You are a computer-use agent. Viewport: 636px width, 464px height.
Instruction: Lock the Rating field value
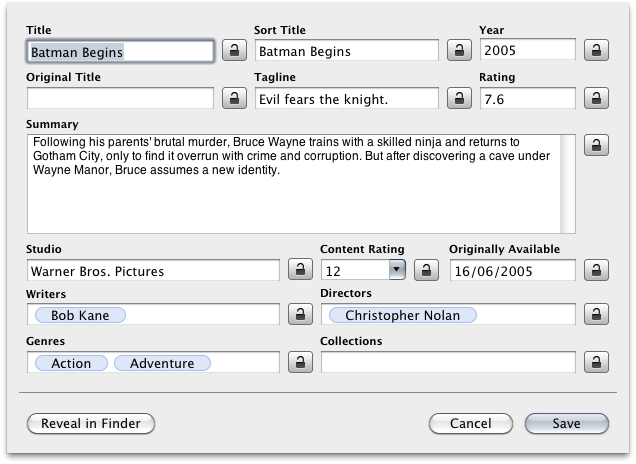596,98
